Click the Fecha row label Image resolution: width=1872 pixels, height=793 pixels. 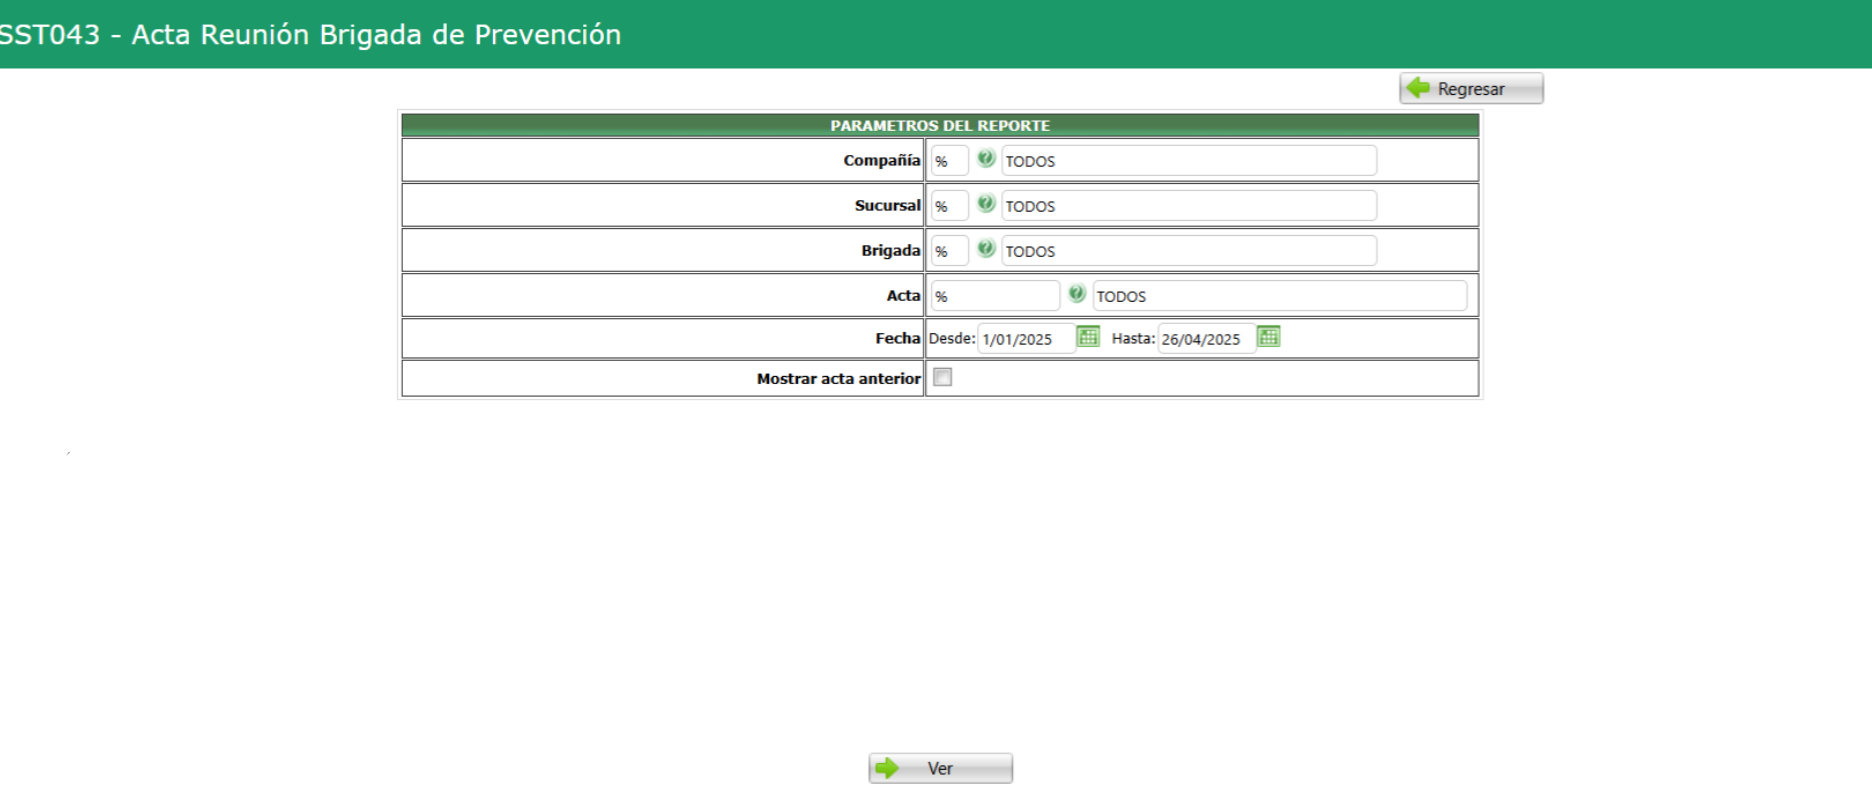pos(897,338)
